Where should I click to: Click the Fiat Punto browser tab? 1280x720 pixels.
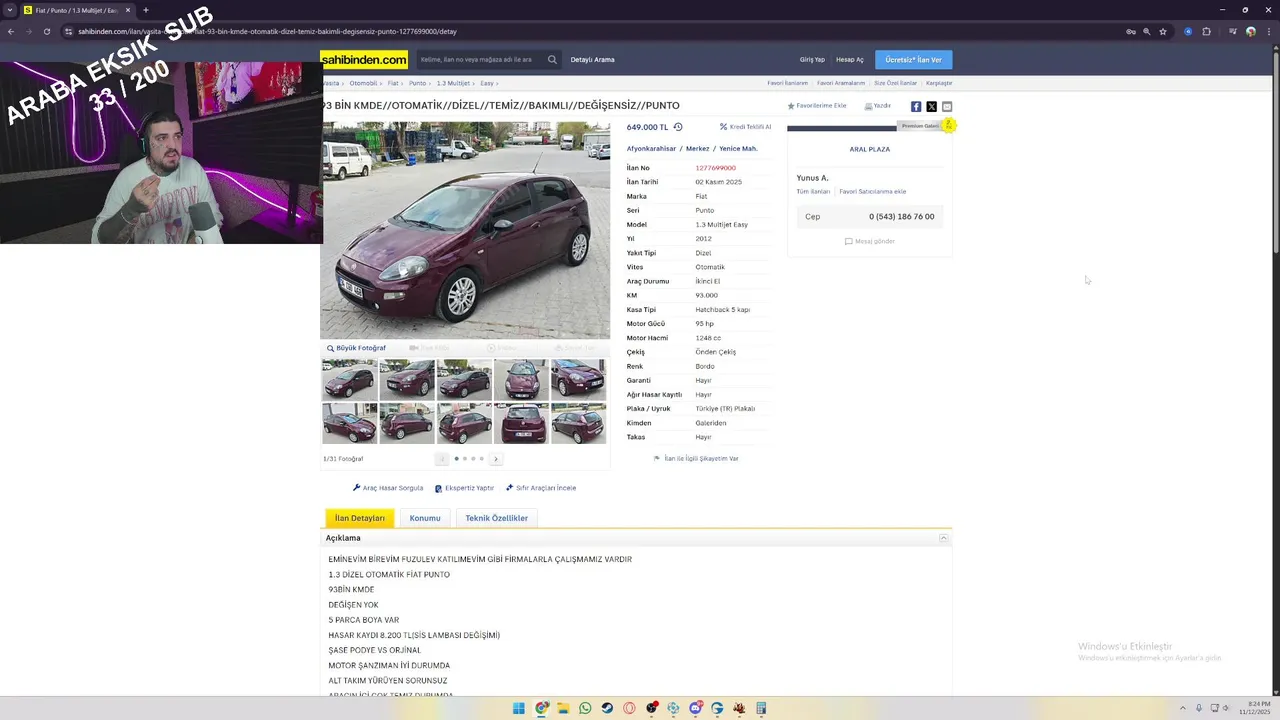coord(77,10)
